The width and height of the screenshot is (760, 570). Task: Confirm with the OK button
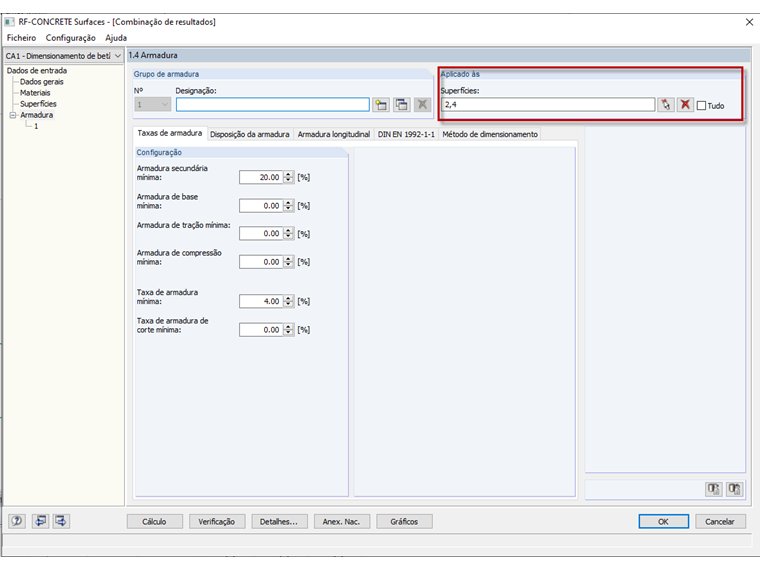tap(664, 522)
